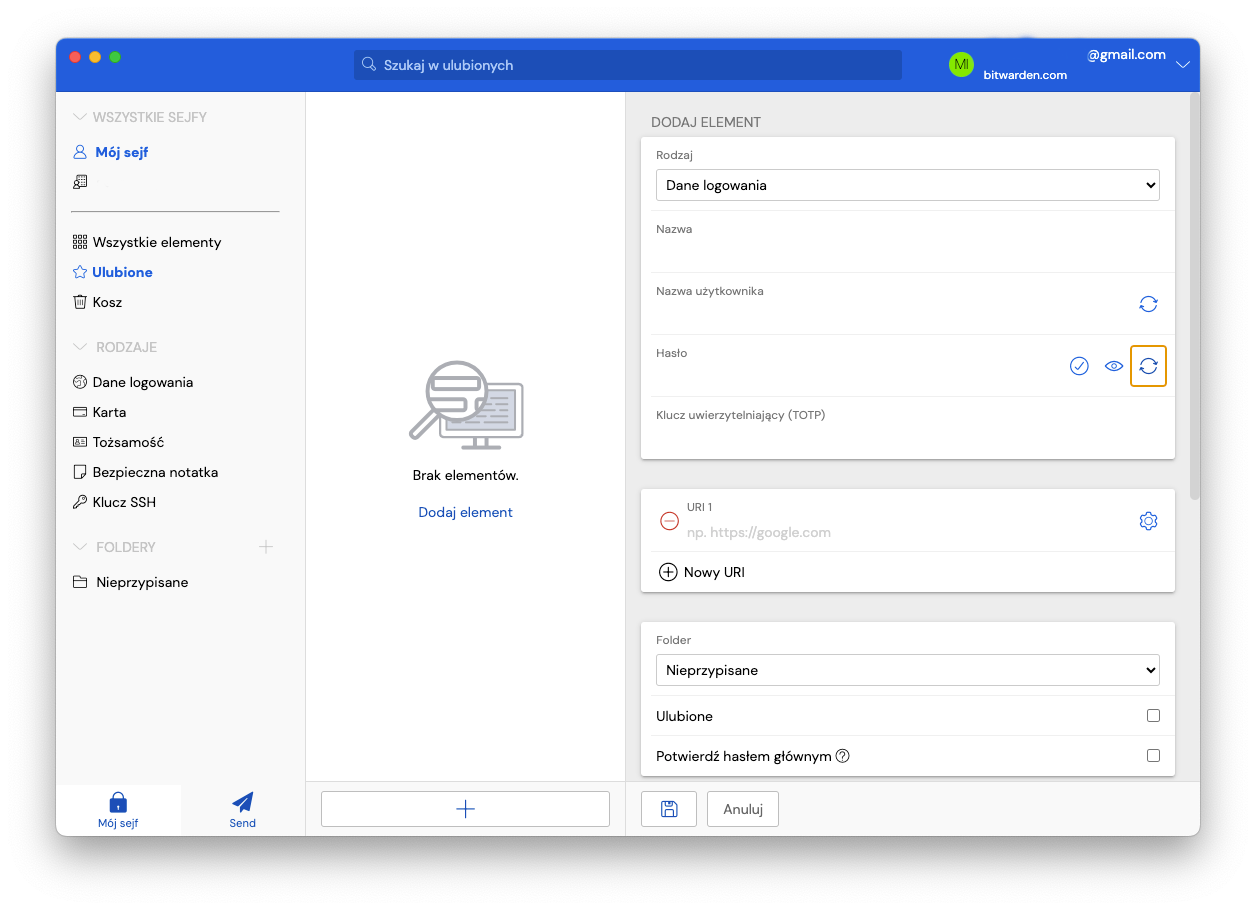Enable the Potwierdź hasłem głównym checkbox
Screen dimensions: 1256x910
point(1153,756)
